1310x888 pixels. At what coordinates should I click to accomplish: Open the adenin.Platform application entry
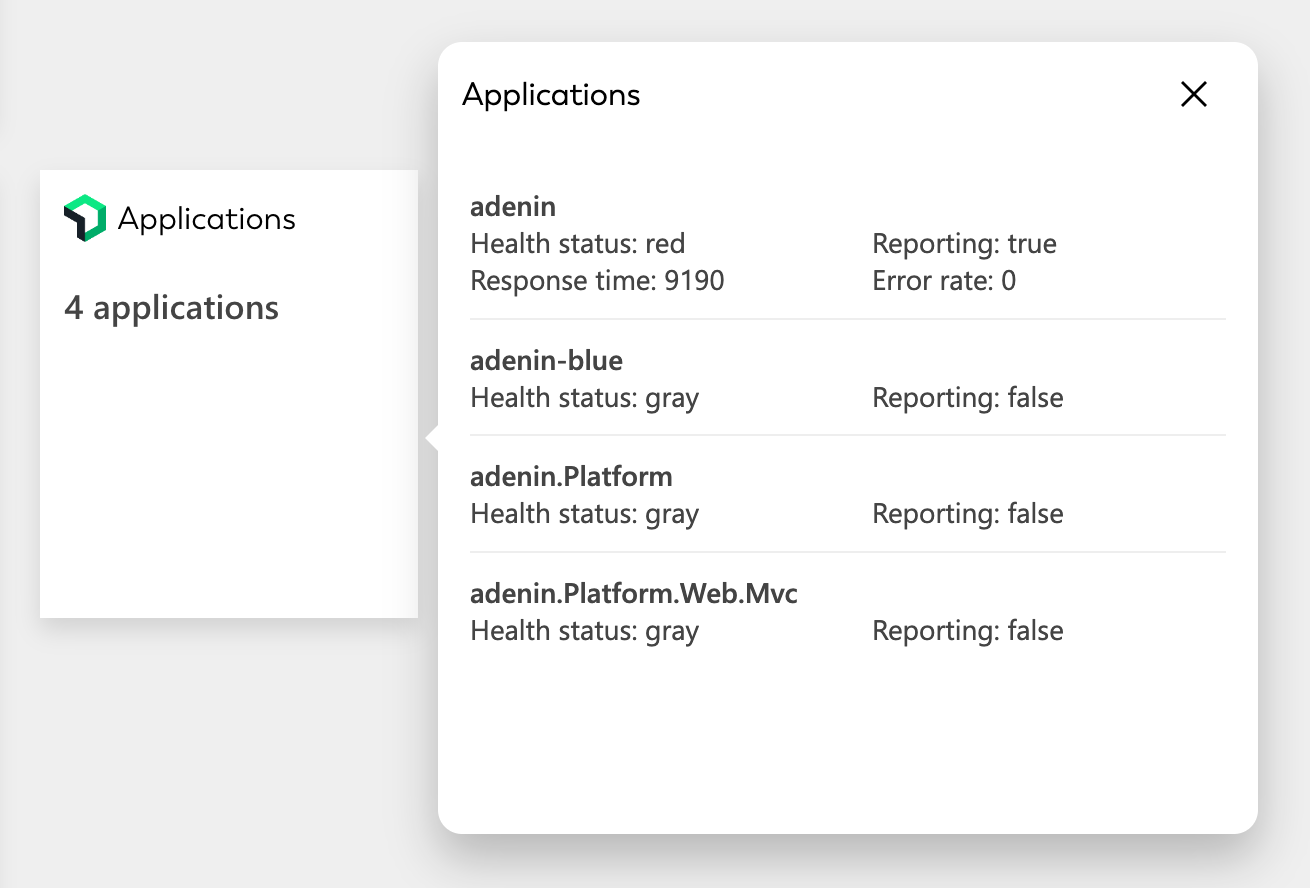(x=571, y=476)
